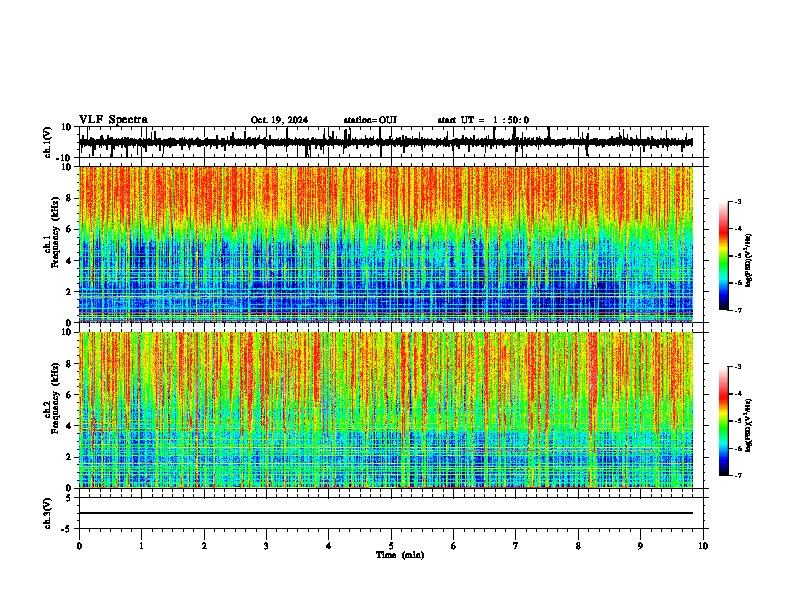Click the "-3" label on ch.1 colorbar
792x612 pixels.
tap(737, 201)
